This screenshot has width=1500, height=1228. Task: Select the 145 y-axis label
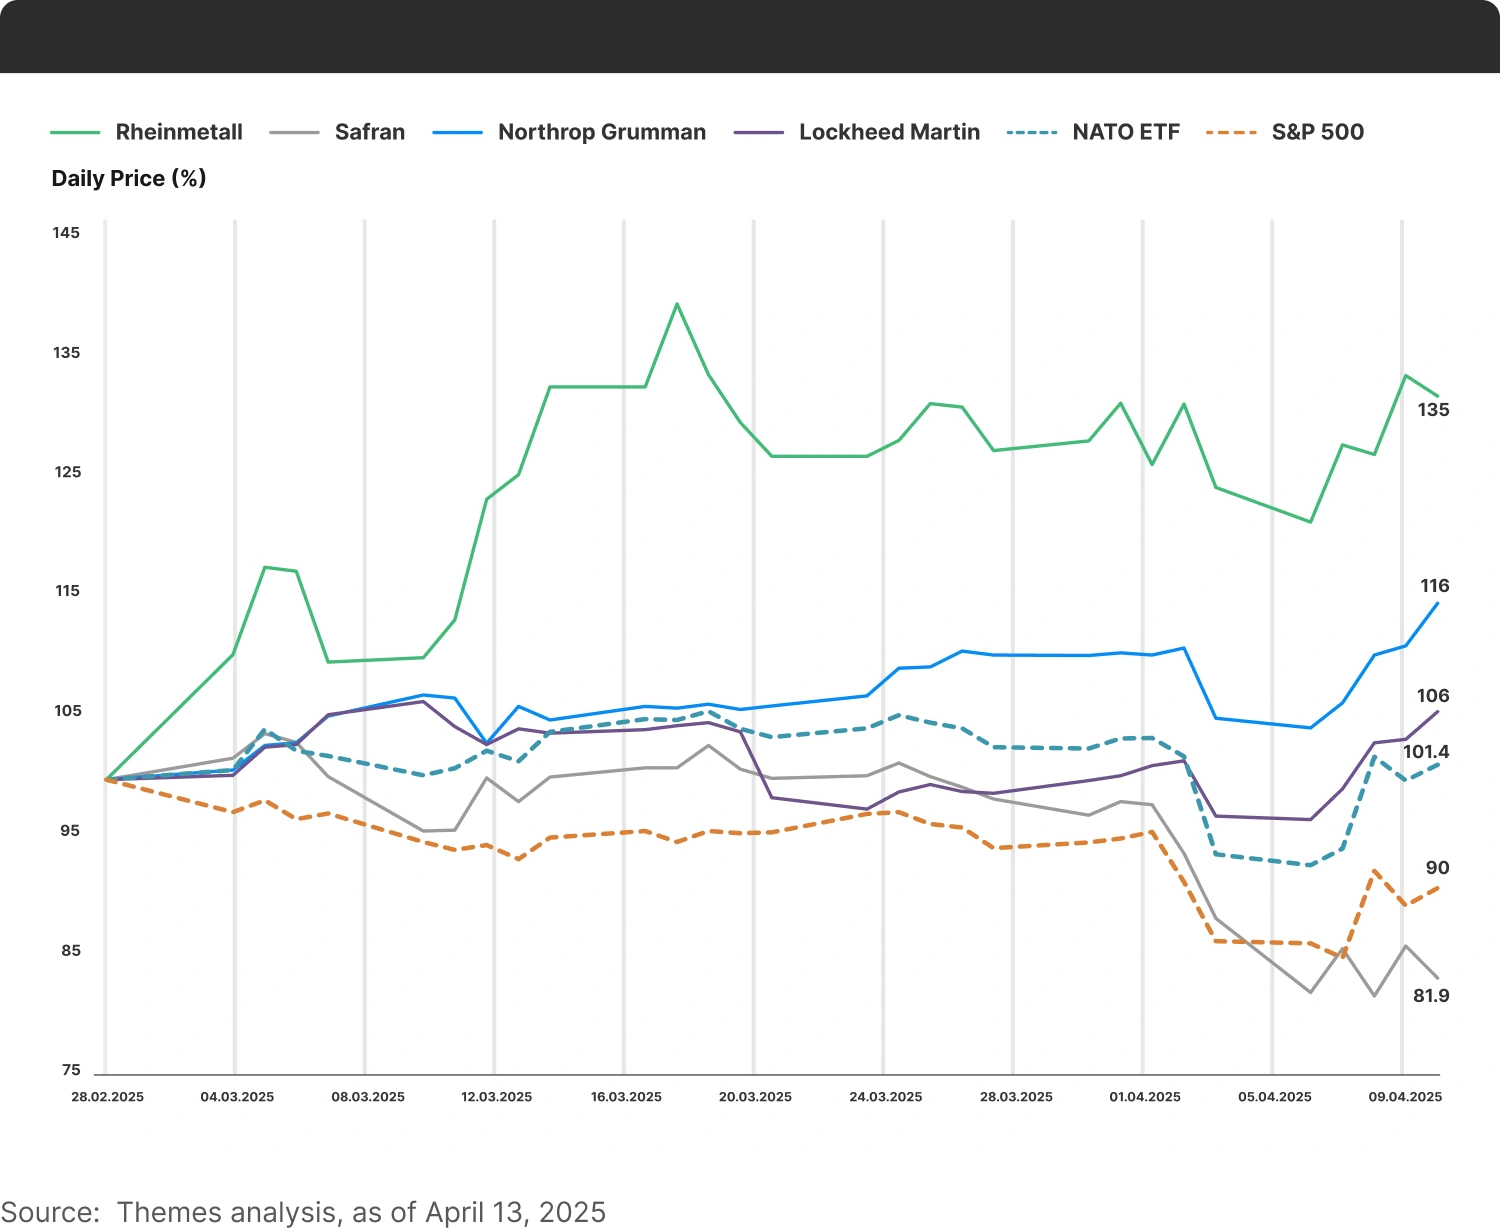66,233
